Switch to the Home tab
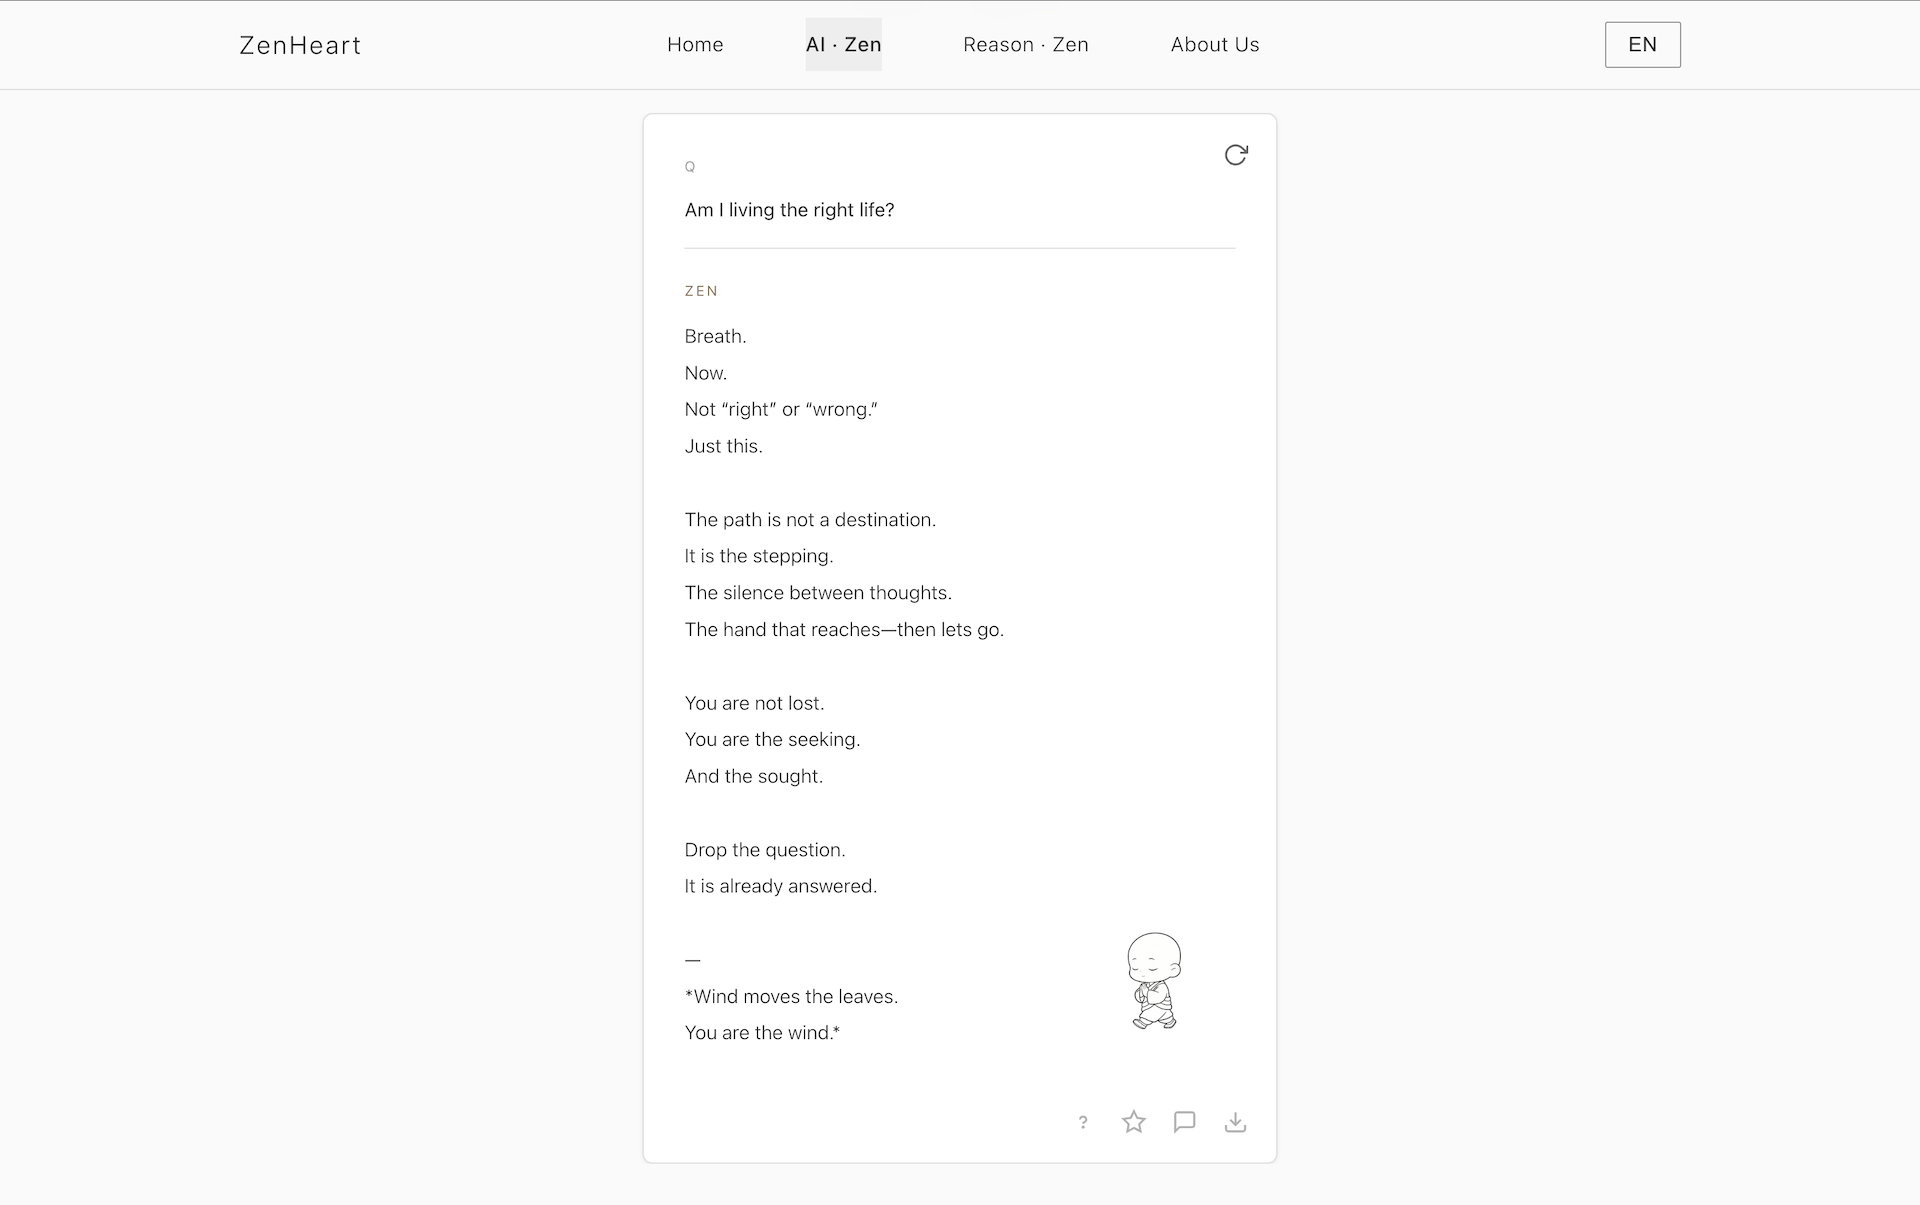Viewport: 1920px width, 1205px height. [x=695, y=44]
